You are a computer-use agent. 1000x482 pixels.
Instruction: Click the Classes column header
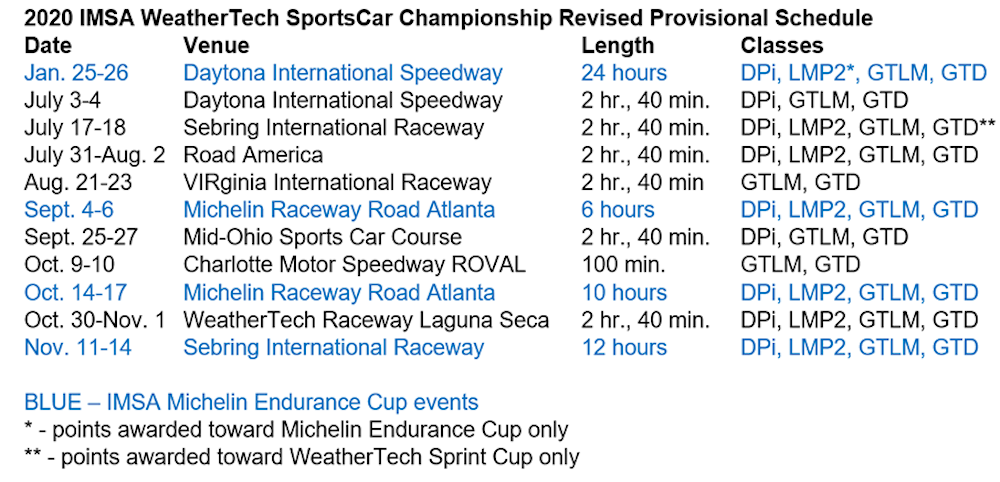point(782,45)
